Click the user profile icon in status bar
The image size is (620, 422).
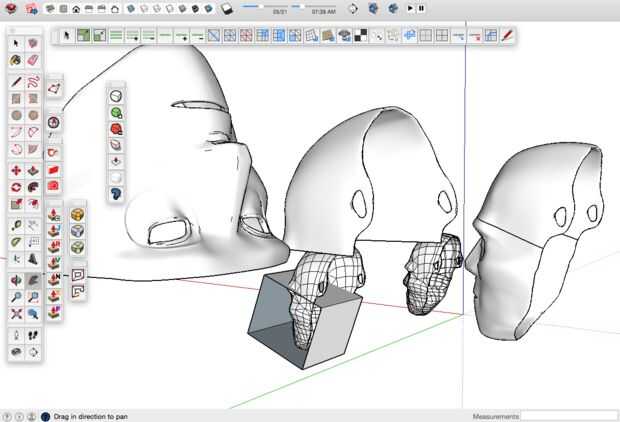tap(32, 415)
